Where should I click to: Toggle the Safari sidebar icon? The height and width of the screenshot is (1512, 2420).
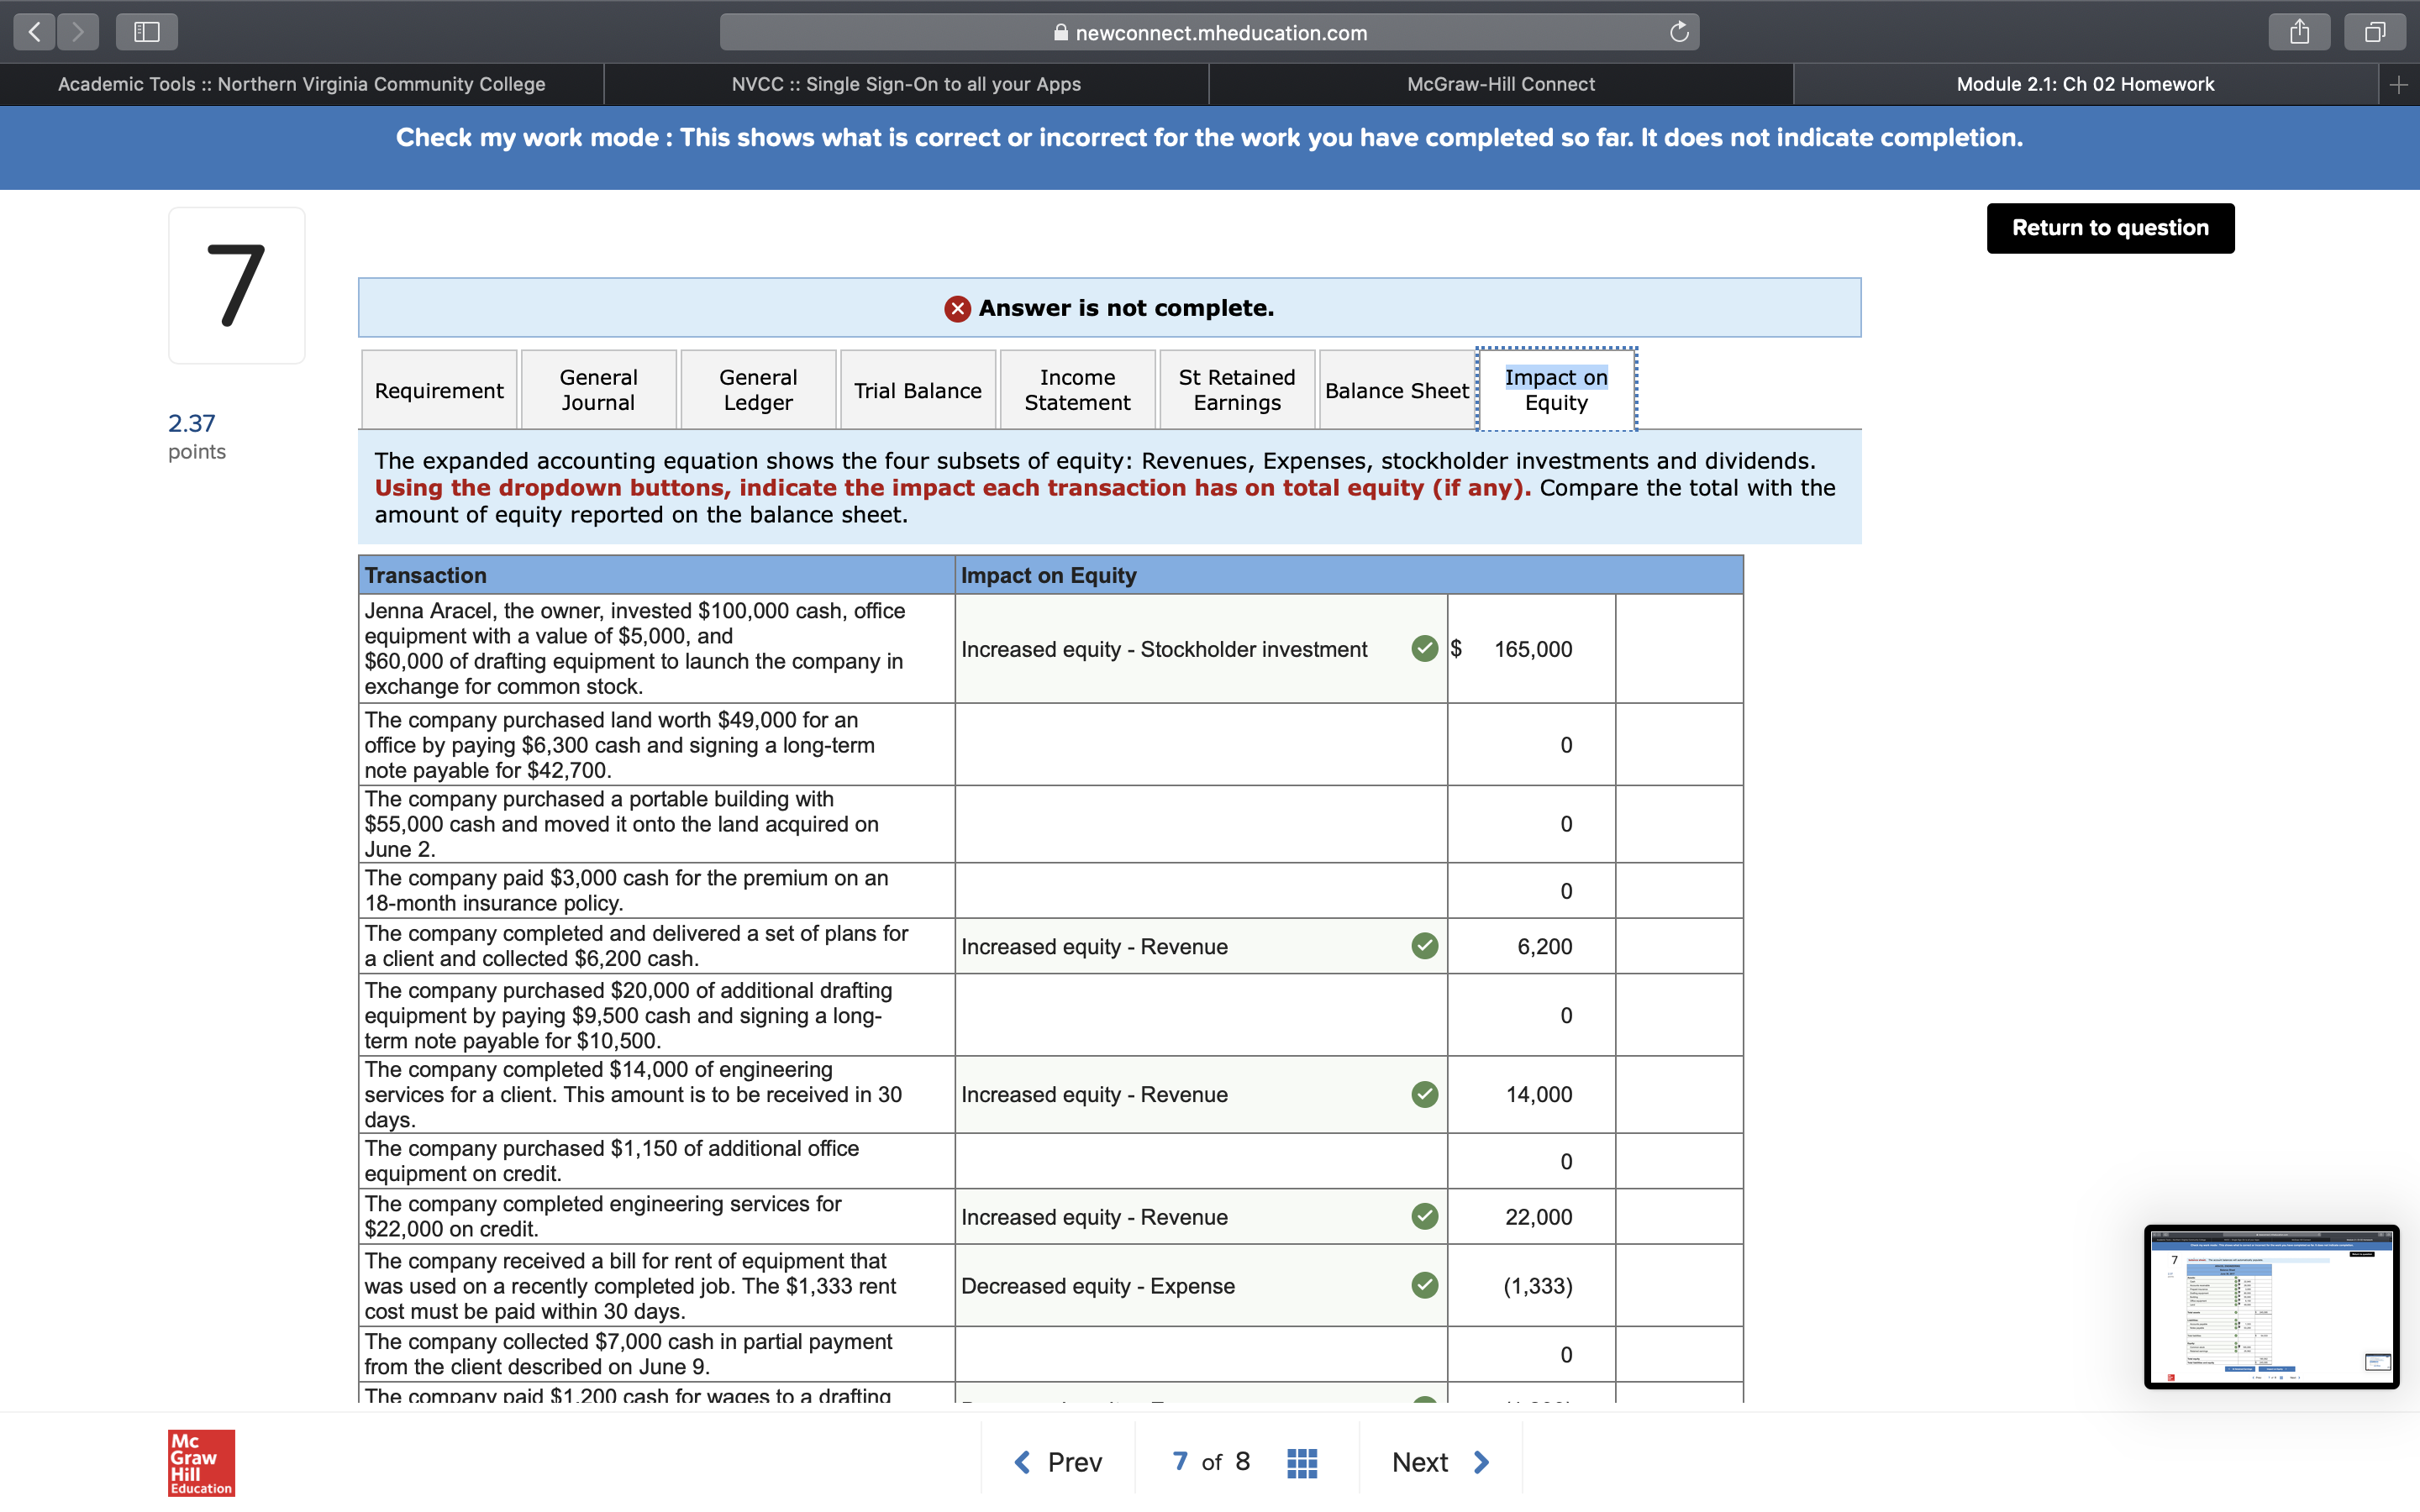(x=147, y=32)
